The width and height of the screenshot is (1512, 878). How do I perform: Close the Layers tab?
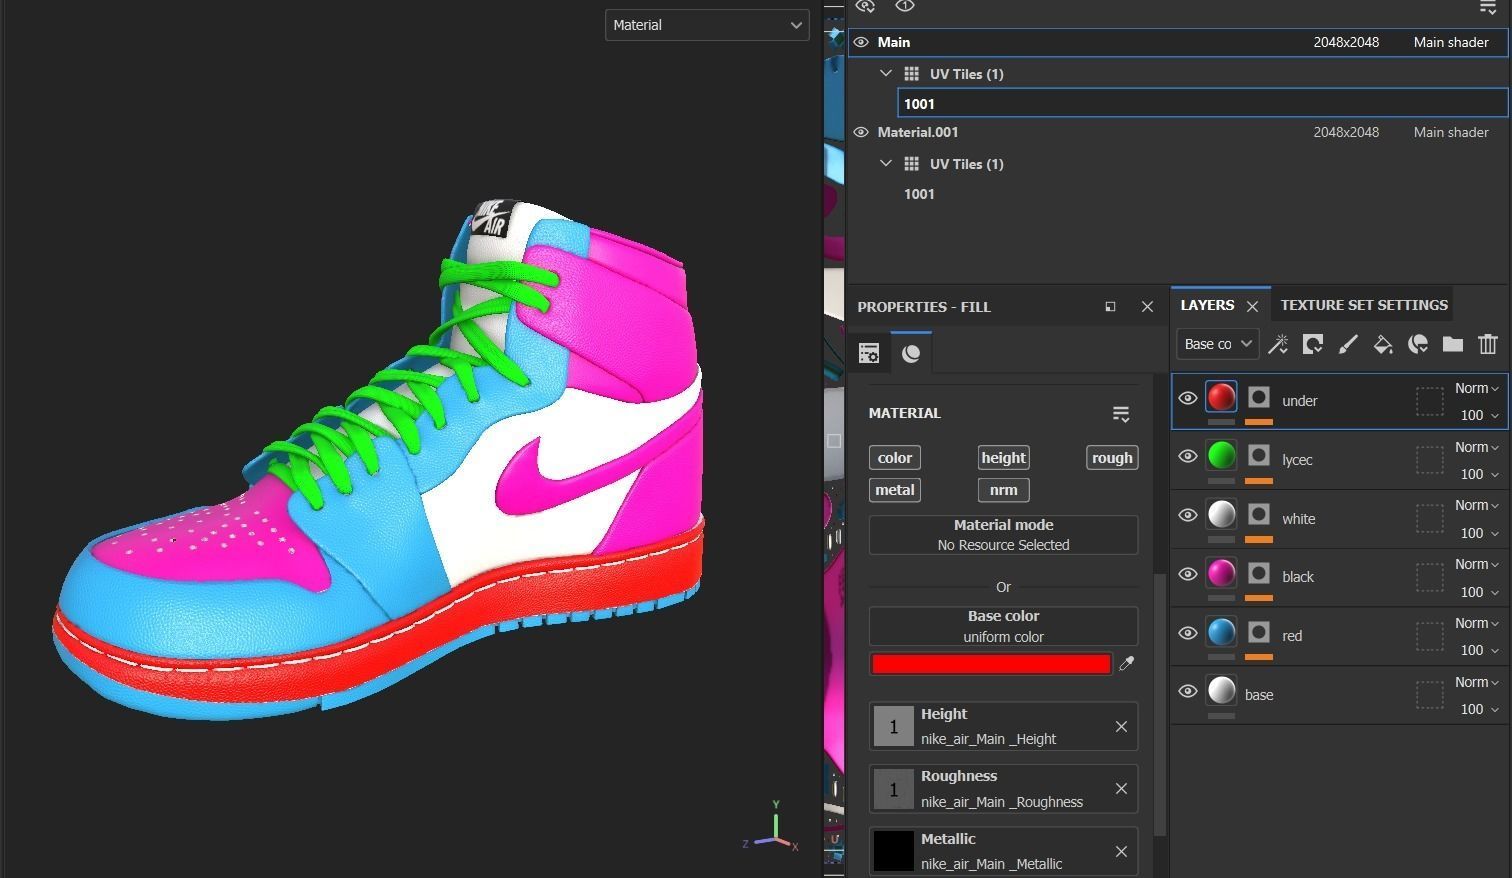pyautogui.click(x=1252, y=306)
